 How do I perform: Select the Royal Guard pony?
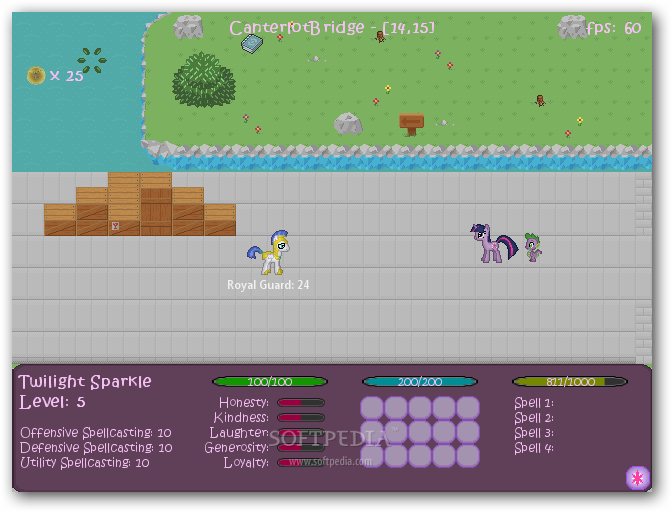coord(269,253)
